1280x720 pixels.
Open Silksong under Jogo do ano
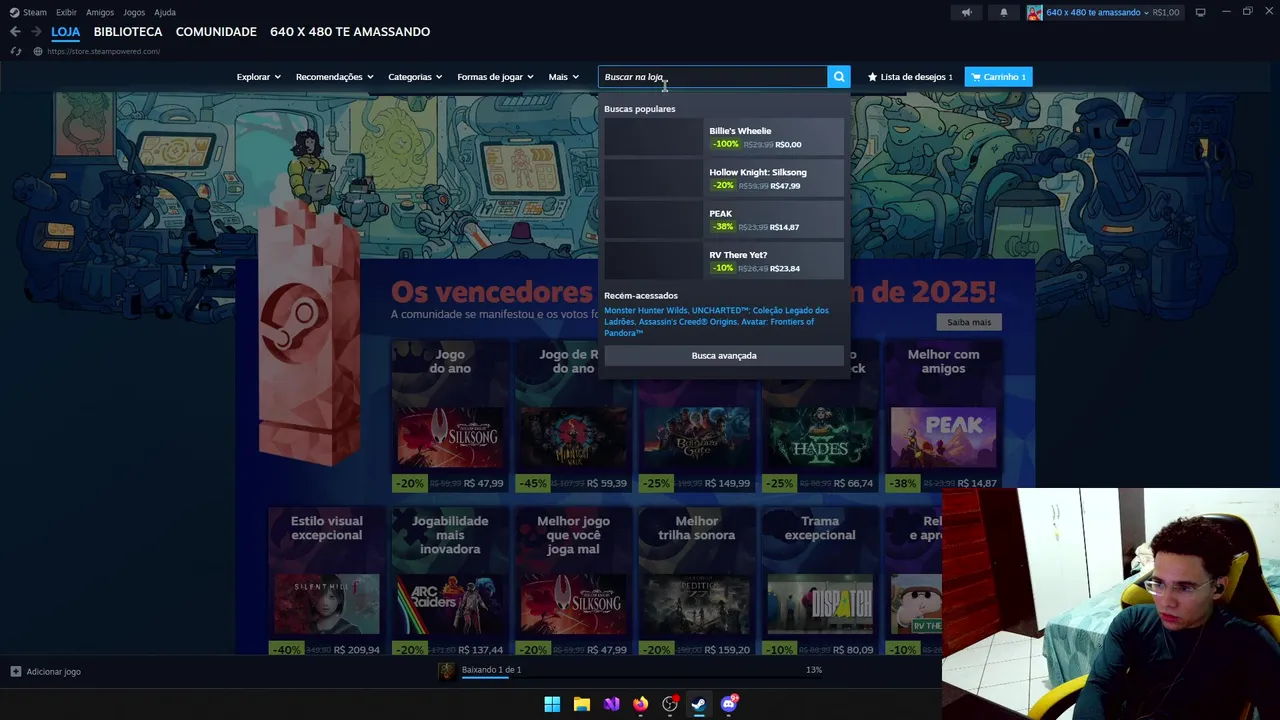click(x=450, y=438)
